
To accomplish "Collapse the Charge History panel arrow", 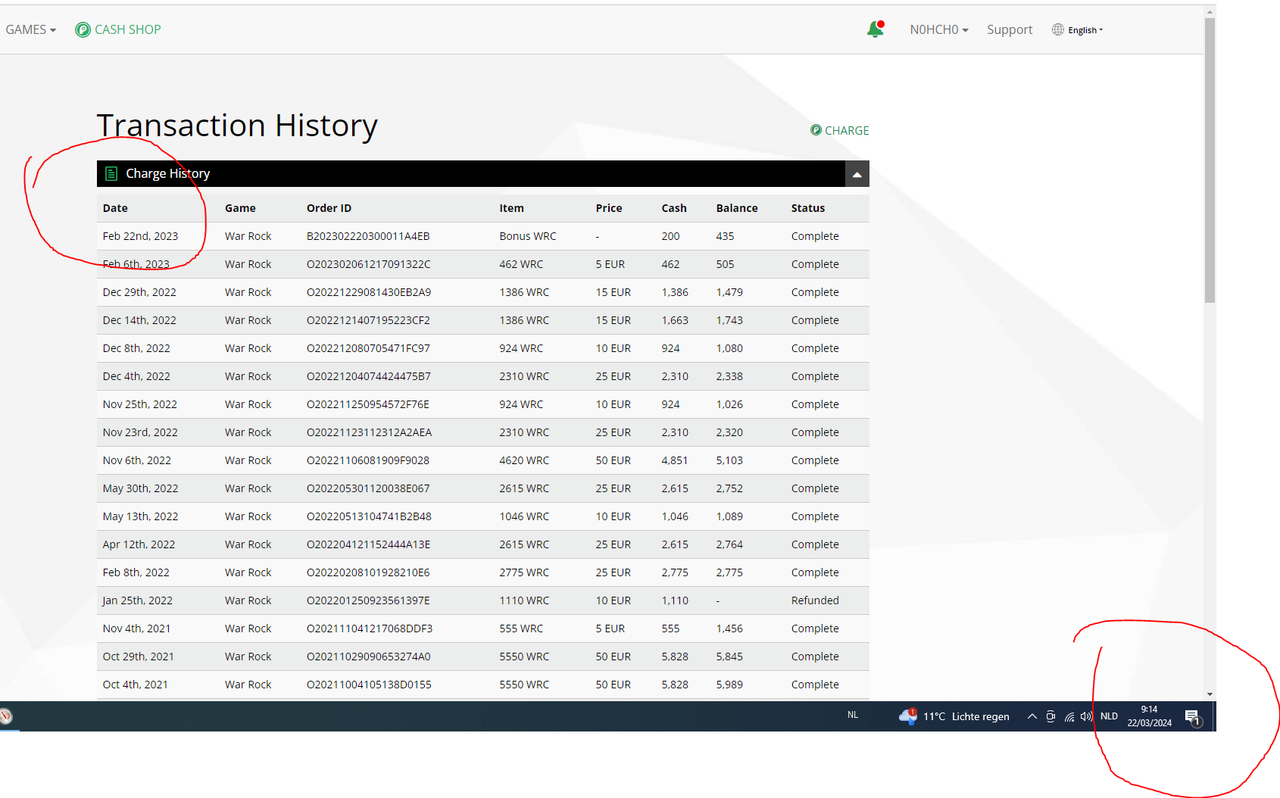I will pyautogui.click(x=857, y=174).
